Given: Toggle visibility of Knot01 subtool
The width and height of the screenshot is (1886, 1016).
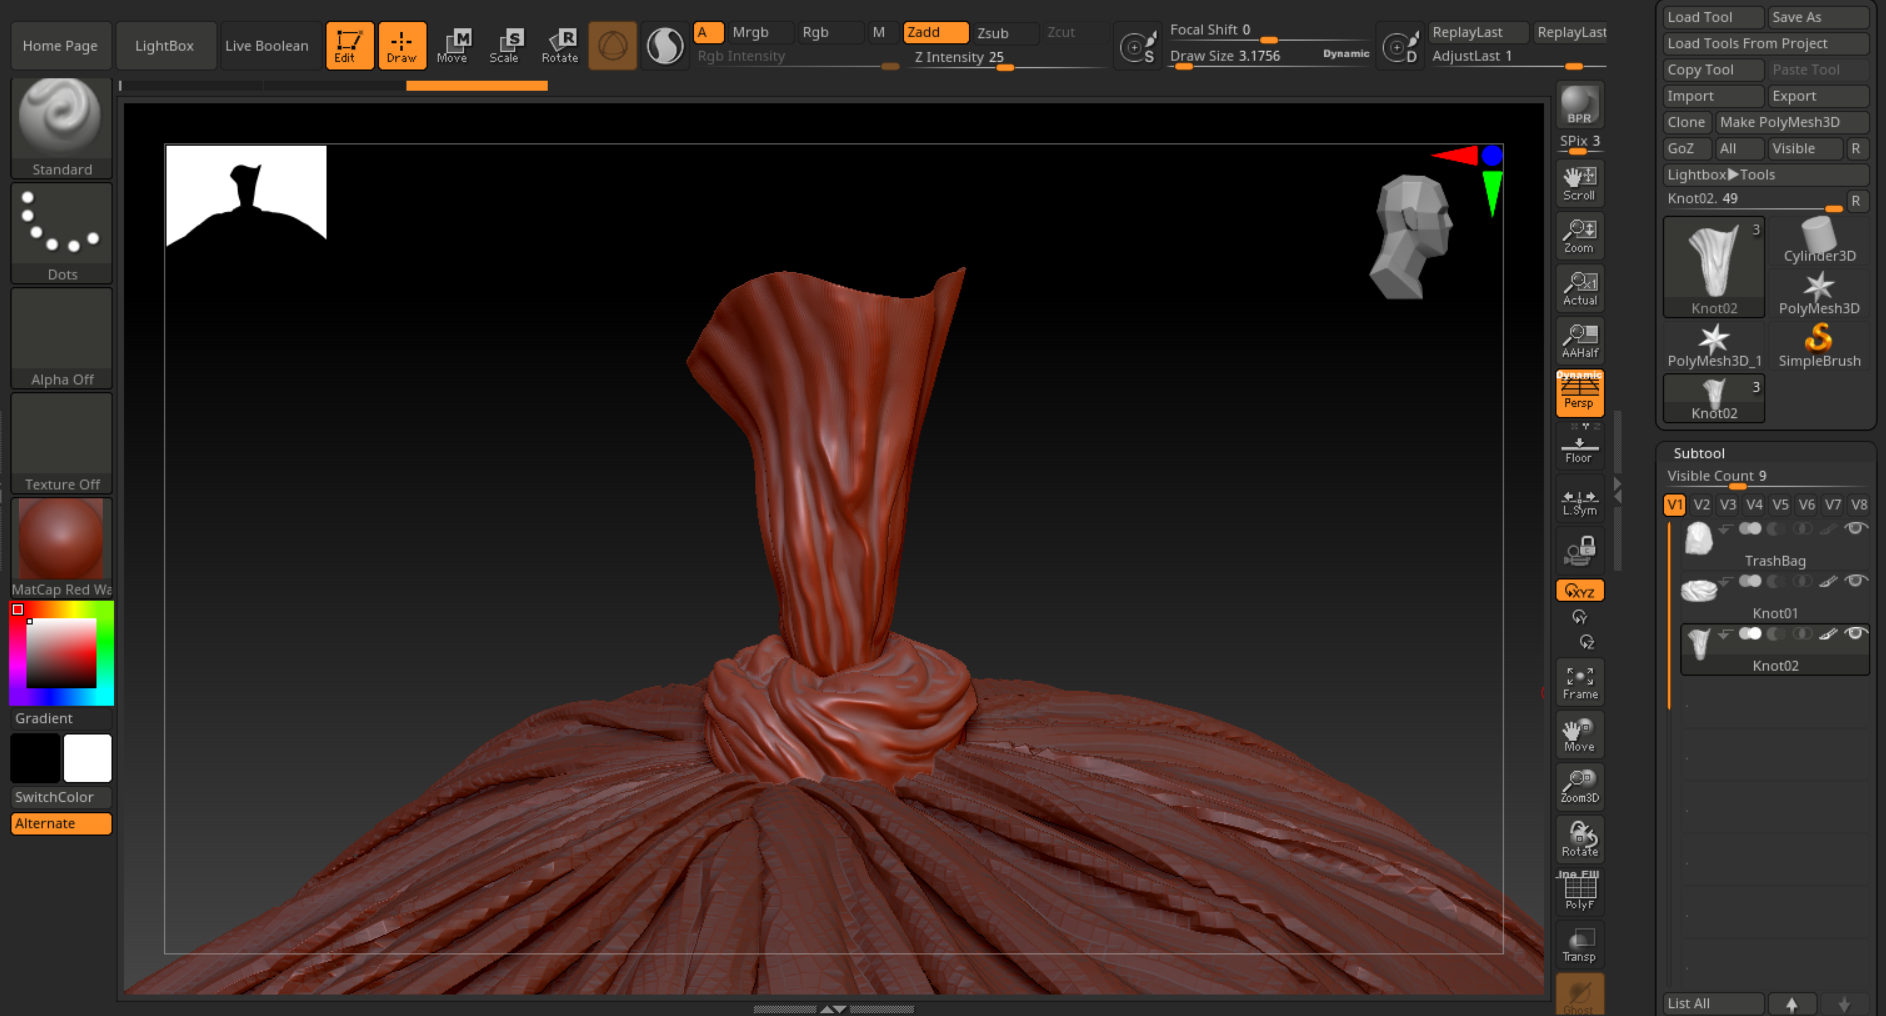Looking at the screenshot, I should tap(1856, 581).
